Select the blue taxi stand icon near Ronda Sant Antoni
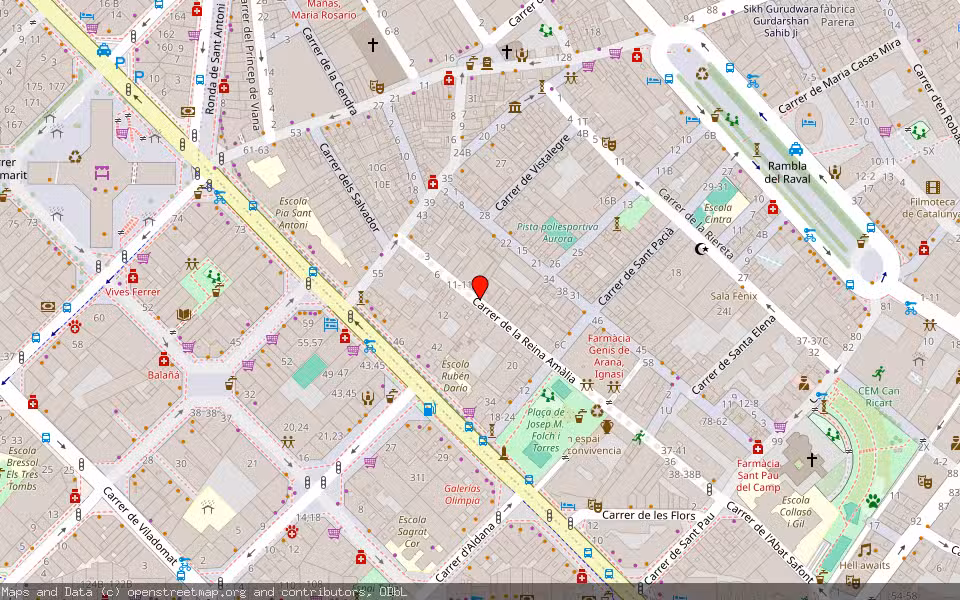Image resolution: width=960 pixels, height=600 pixels. click(104, 50)
